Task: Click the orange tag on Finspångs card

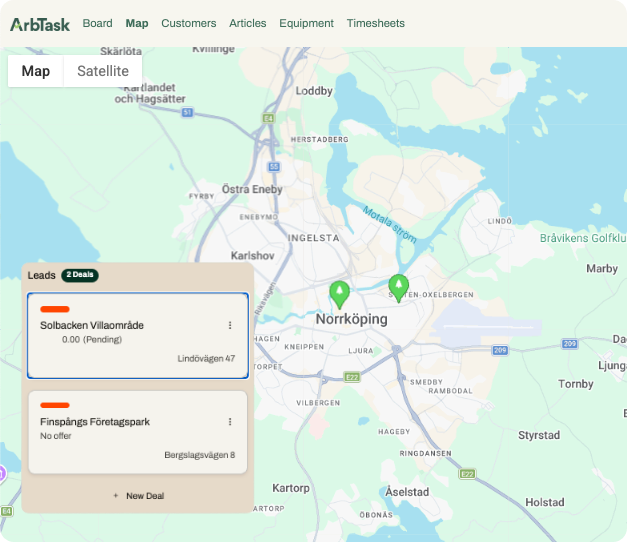Action: (55, 405)
